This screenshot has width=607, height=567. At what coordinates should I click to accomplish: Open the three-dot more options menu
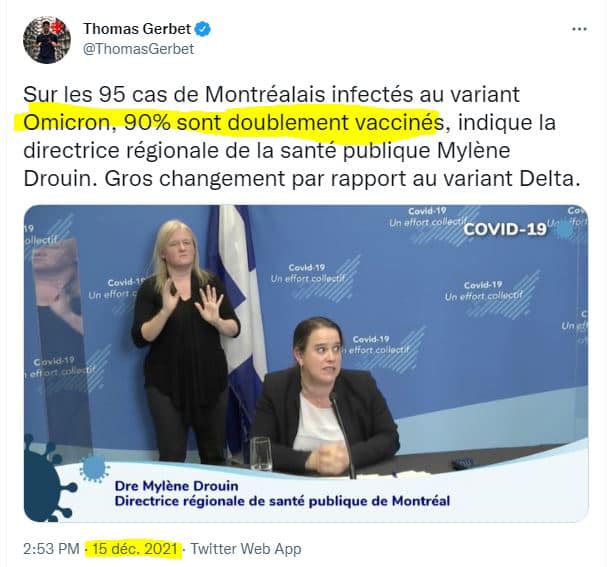[x=579, y=29]
